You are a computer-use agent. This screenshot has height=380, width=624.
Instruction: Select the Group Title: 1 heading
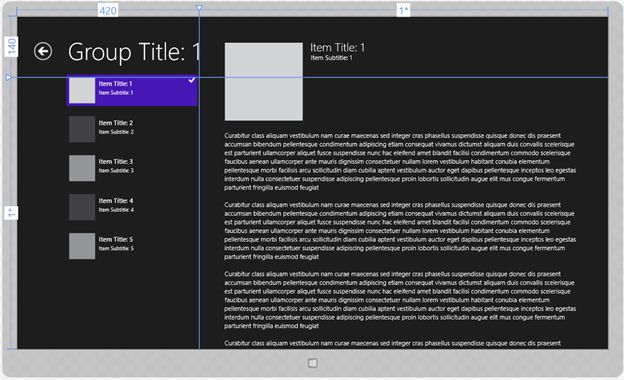134,52
